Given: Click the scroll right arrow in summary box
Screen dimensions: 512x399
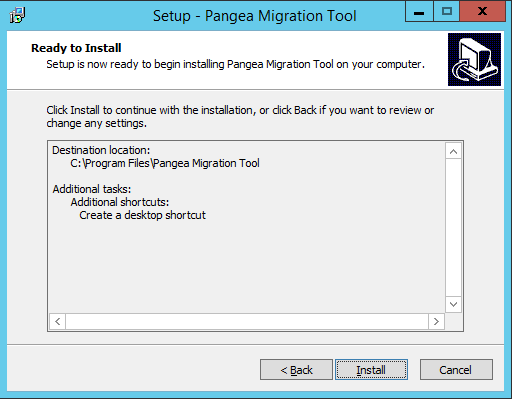Looking at the screenshot, I should 436,322.
